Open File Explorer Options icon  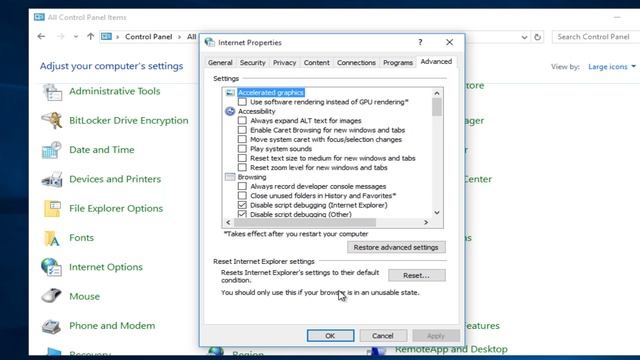coord(52,209)
